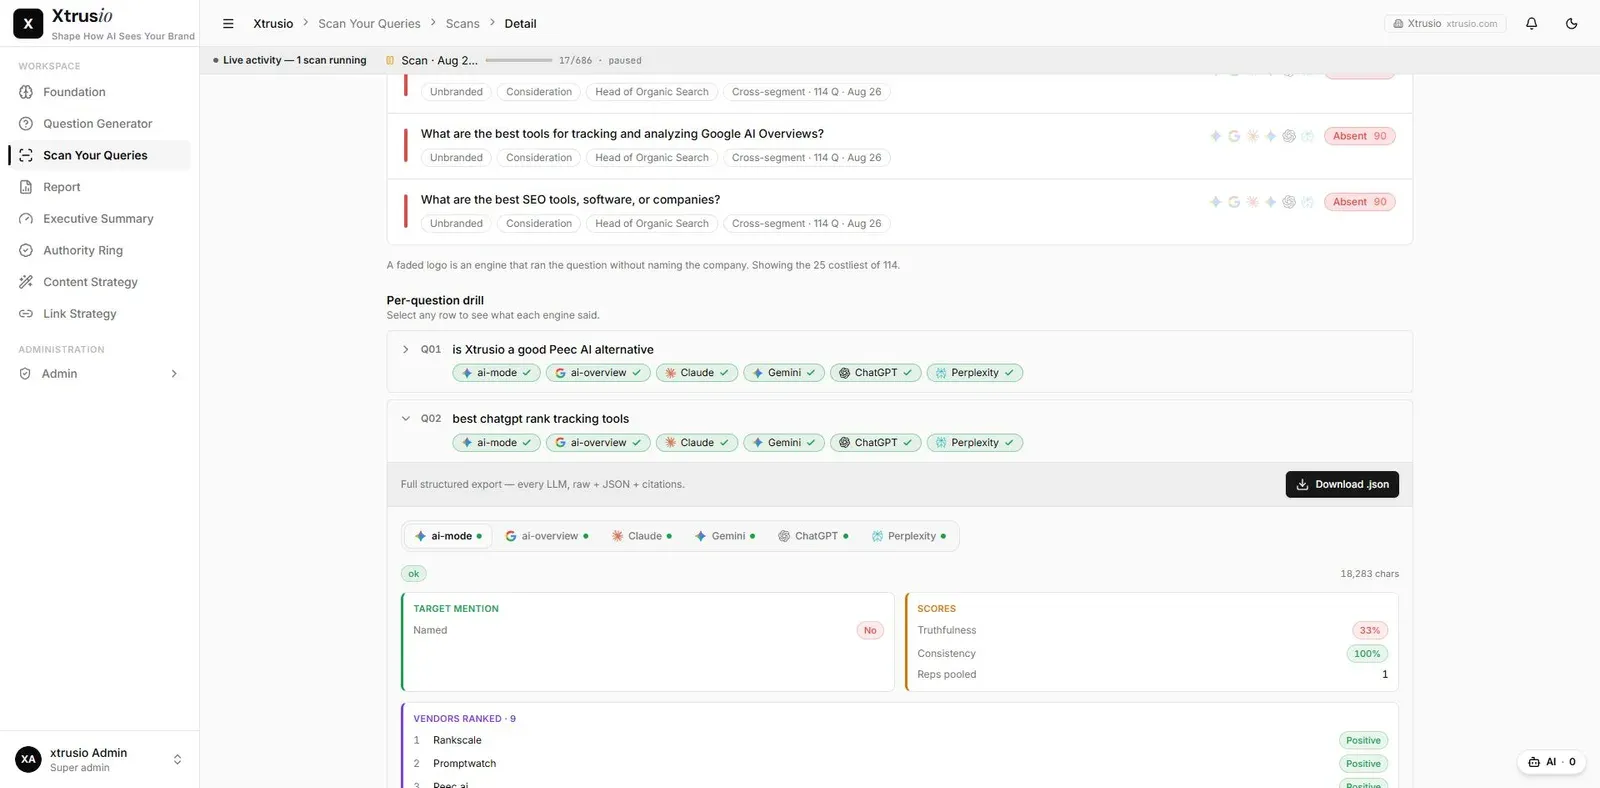Click ChatGPT icon in AI Overviews question row
The width and height of the screenshot is (1600, 788).
pyautogui.click(x=1289, y=136)
